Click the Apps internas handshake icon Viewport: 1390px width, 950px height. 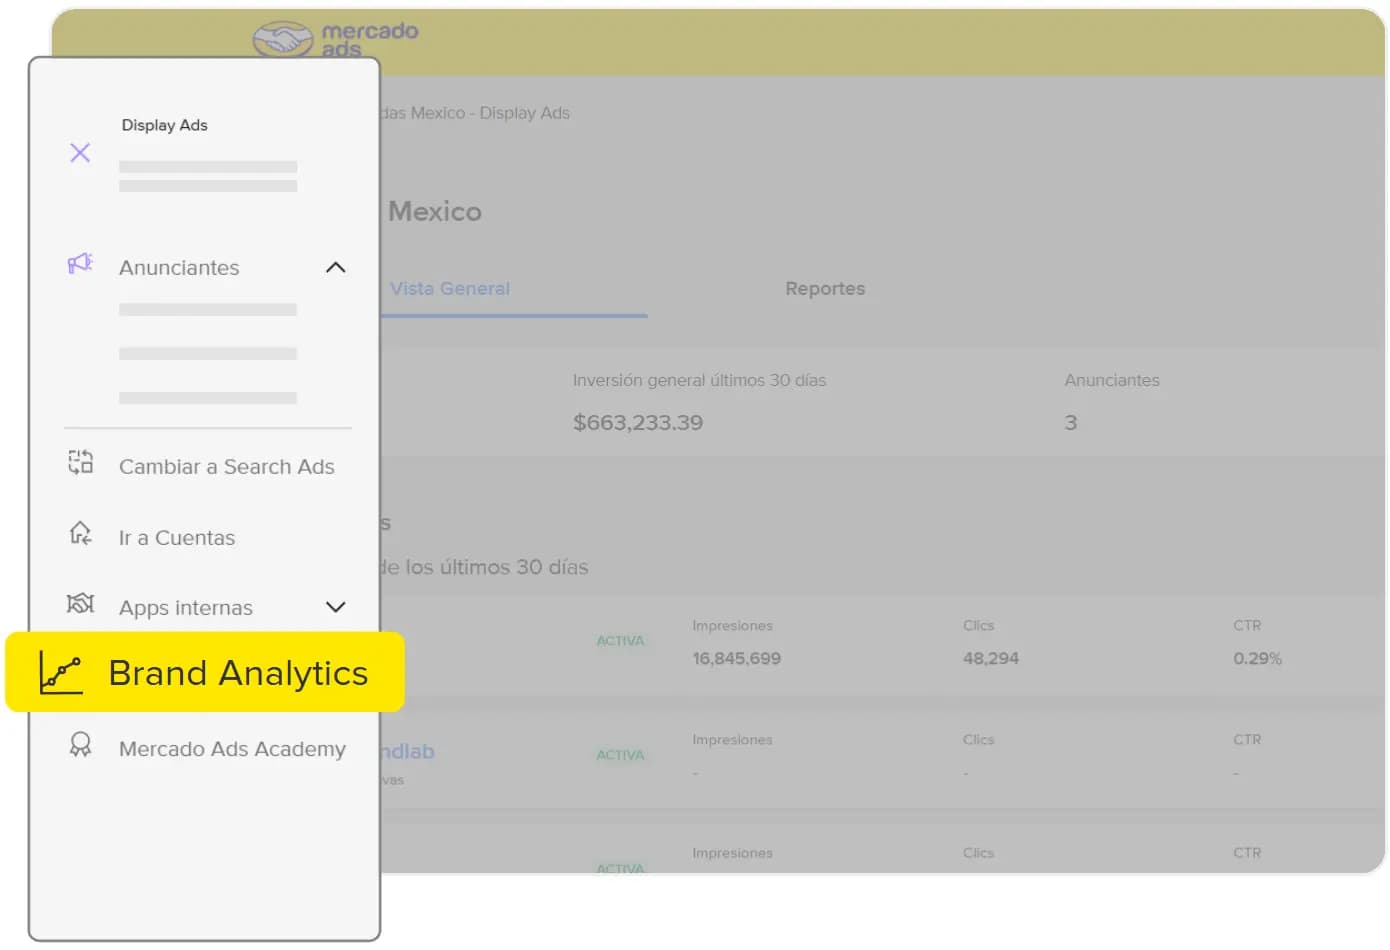80,604
